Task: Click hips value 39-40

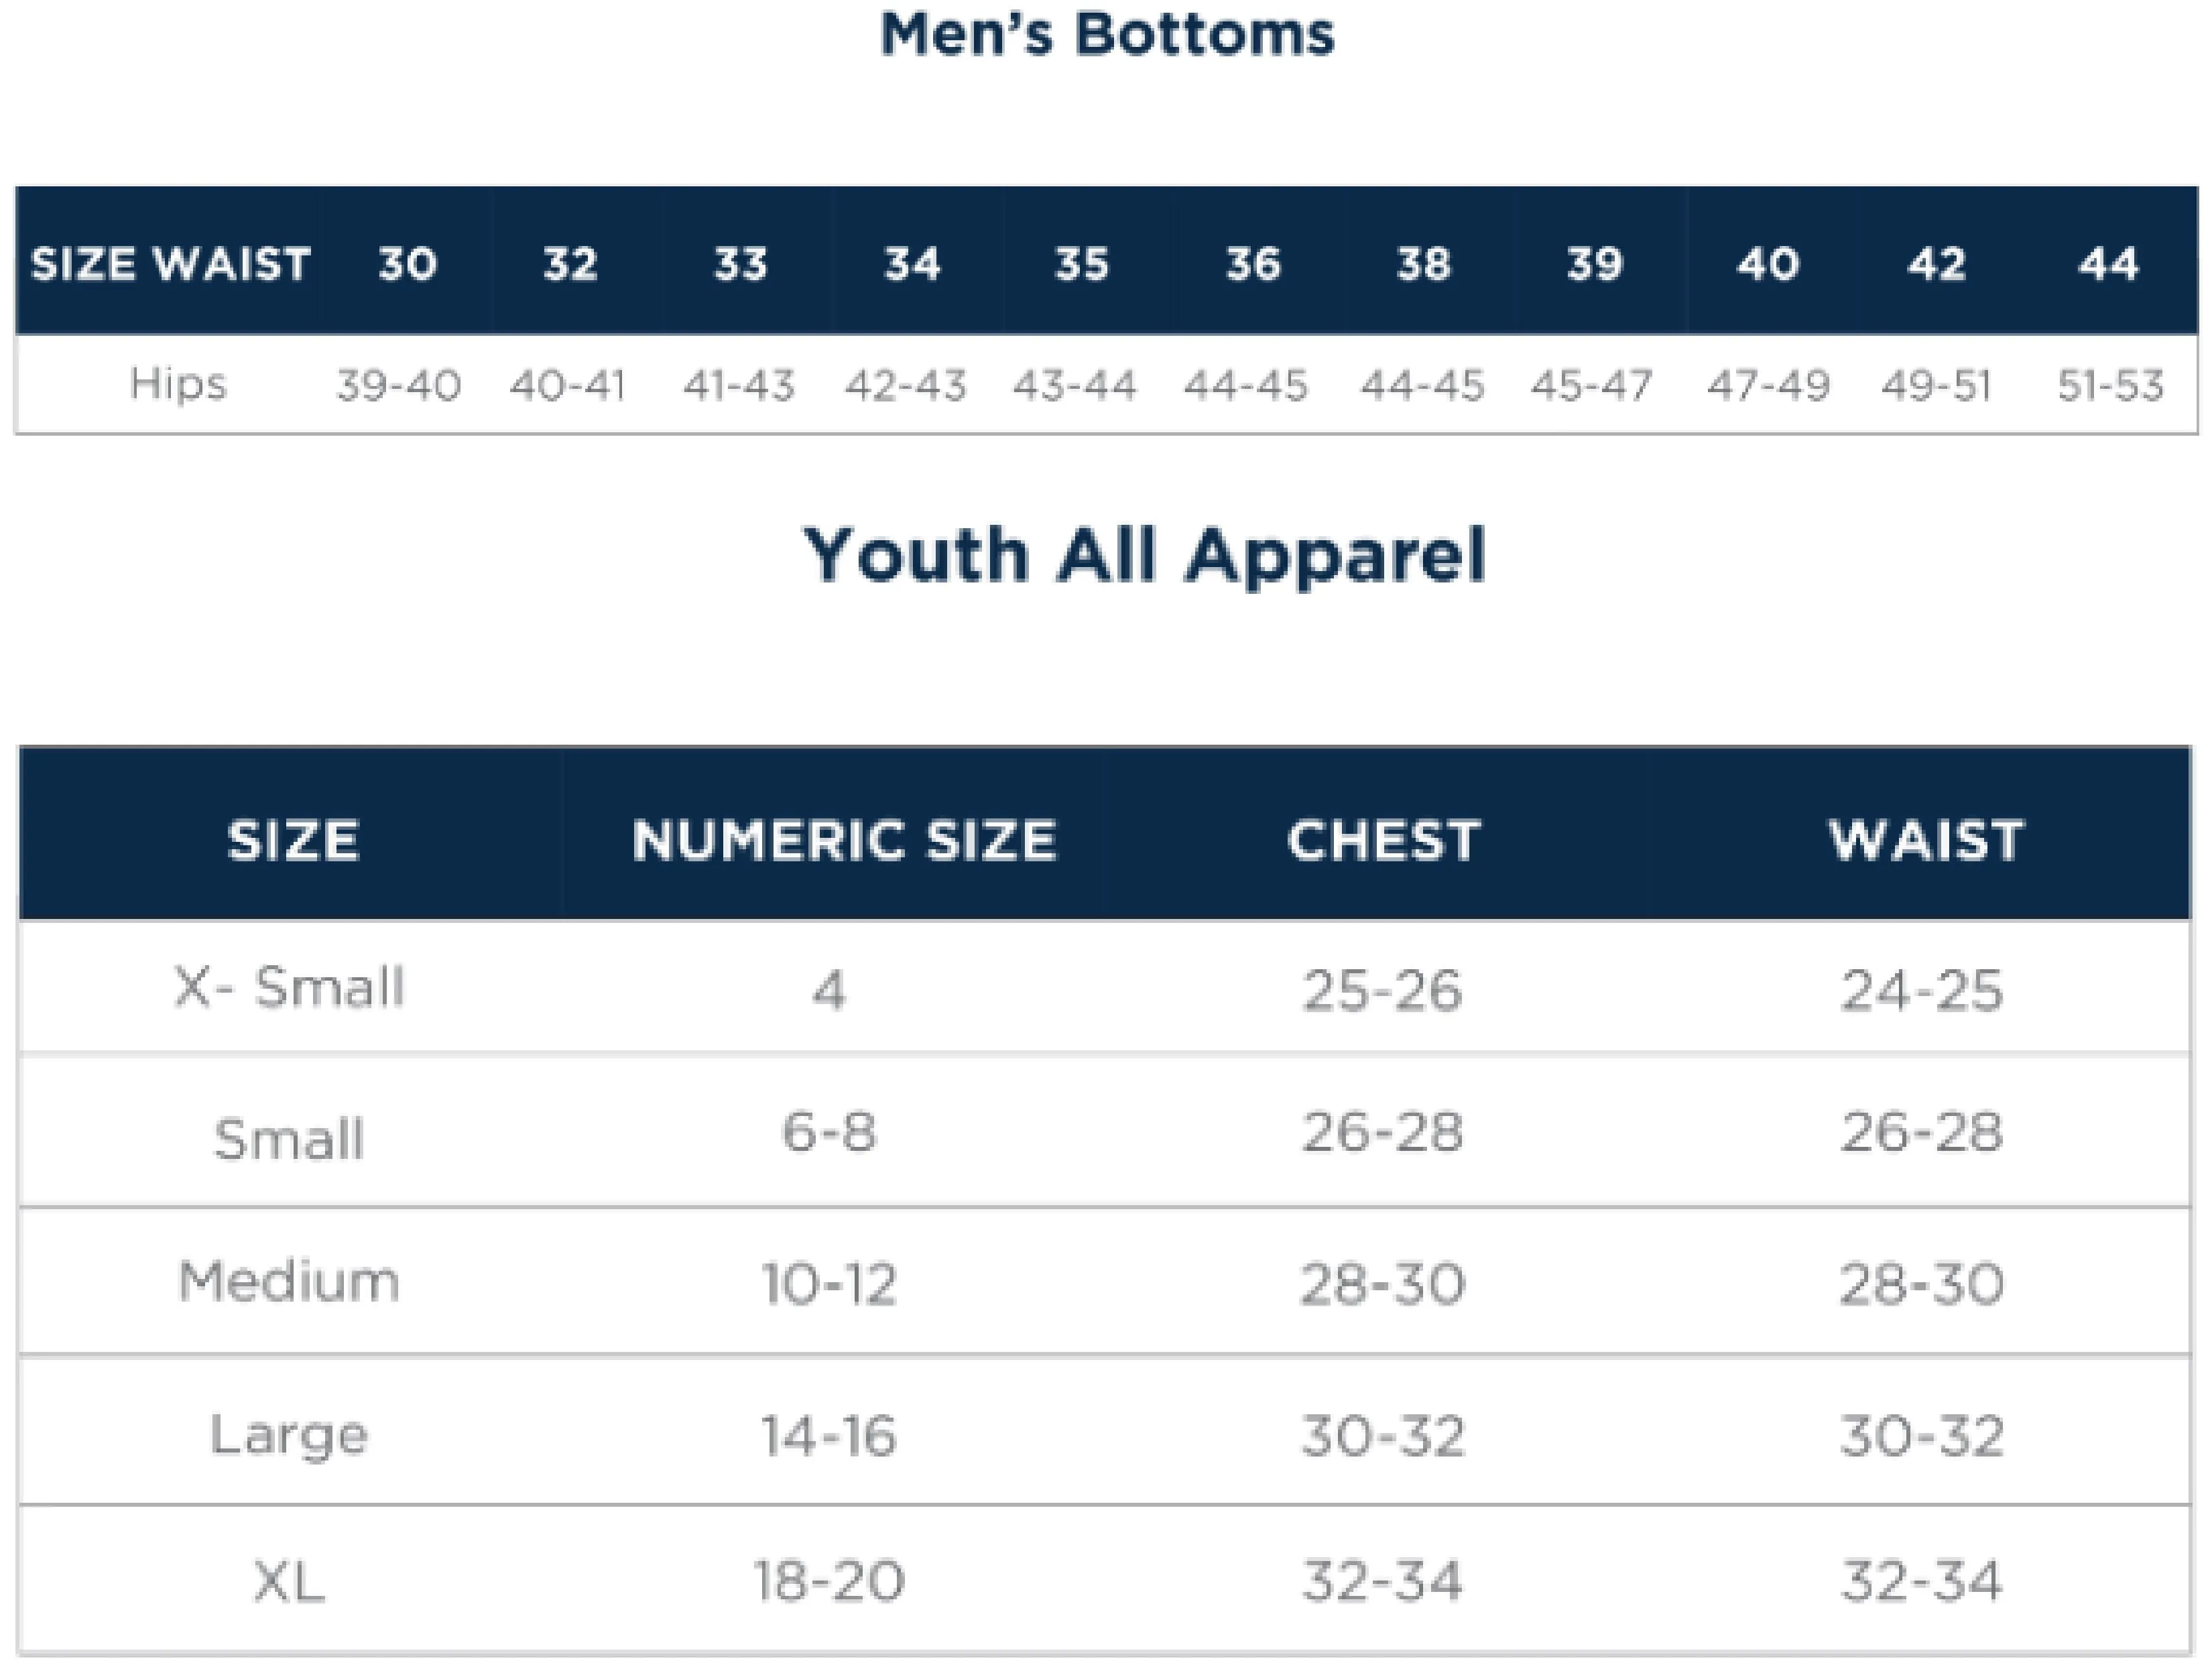Action: click(x=398, y=385)
